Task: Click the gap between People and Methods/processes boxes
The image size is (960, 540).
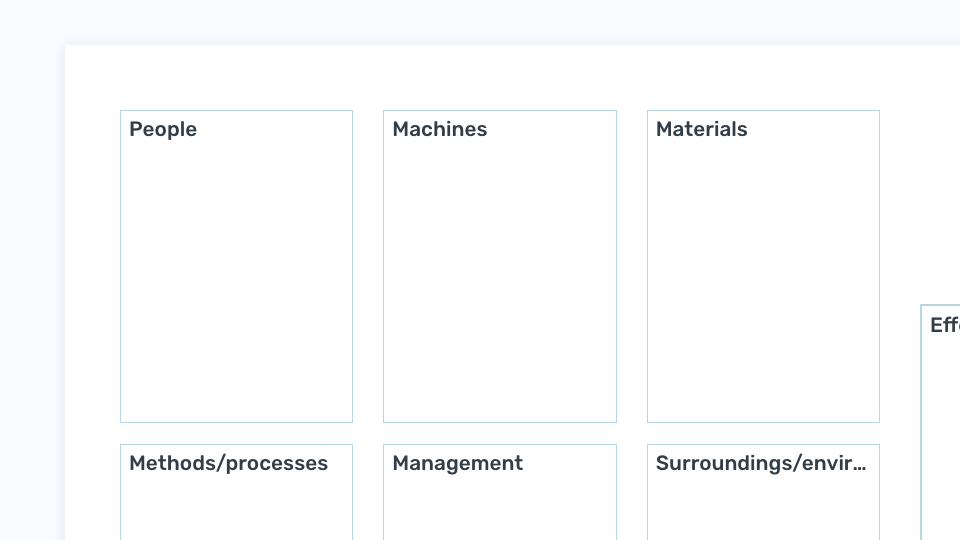Action: [x=236, y=433]
